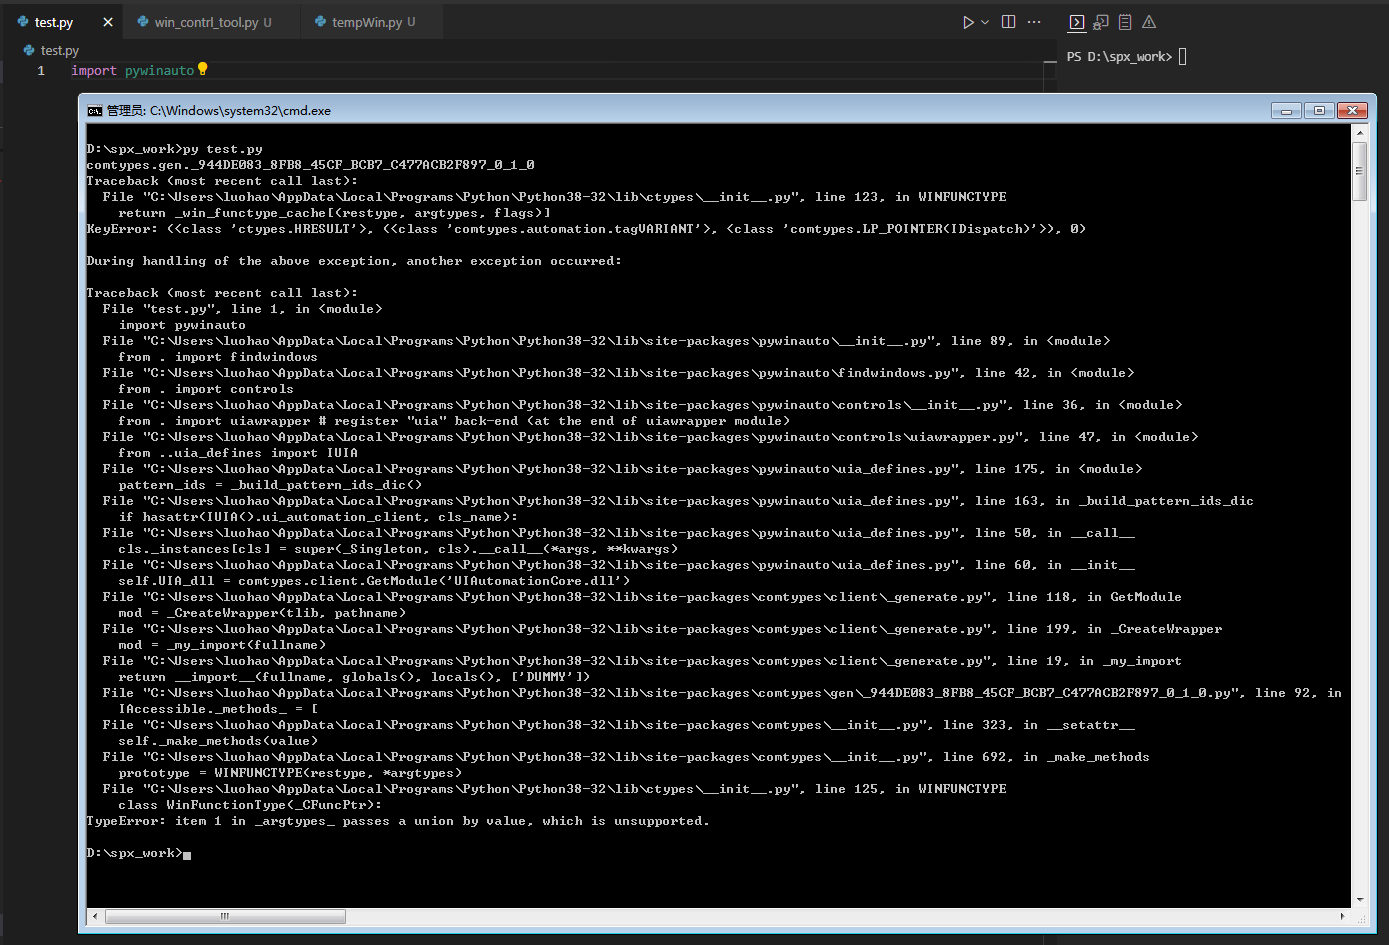The image size is (1389, 945).
Task: Click the cmd horizontal scrollbar right arrow
Action: [x=1342, y=916]
